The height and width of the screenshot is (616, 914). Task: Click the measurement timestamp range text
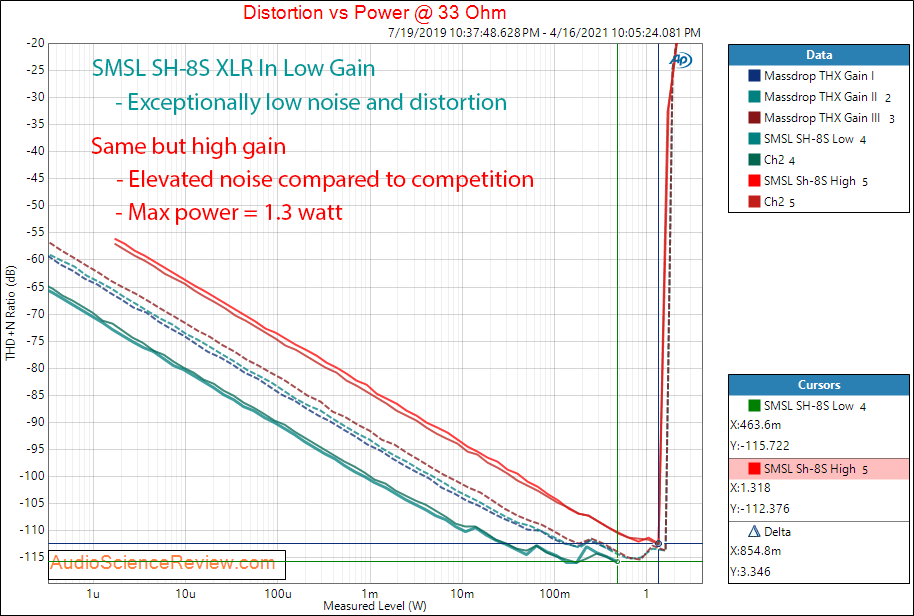pos(544,33)
